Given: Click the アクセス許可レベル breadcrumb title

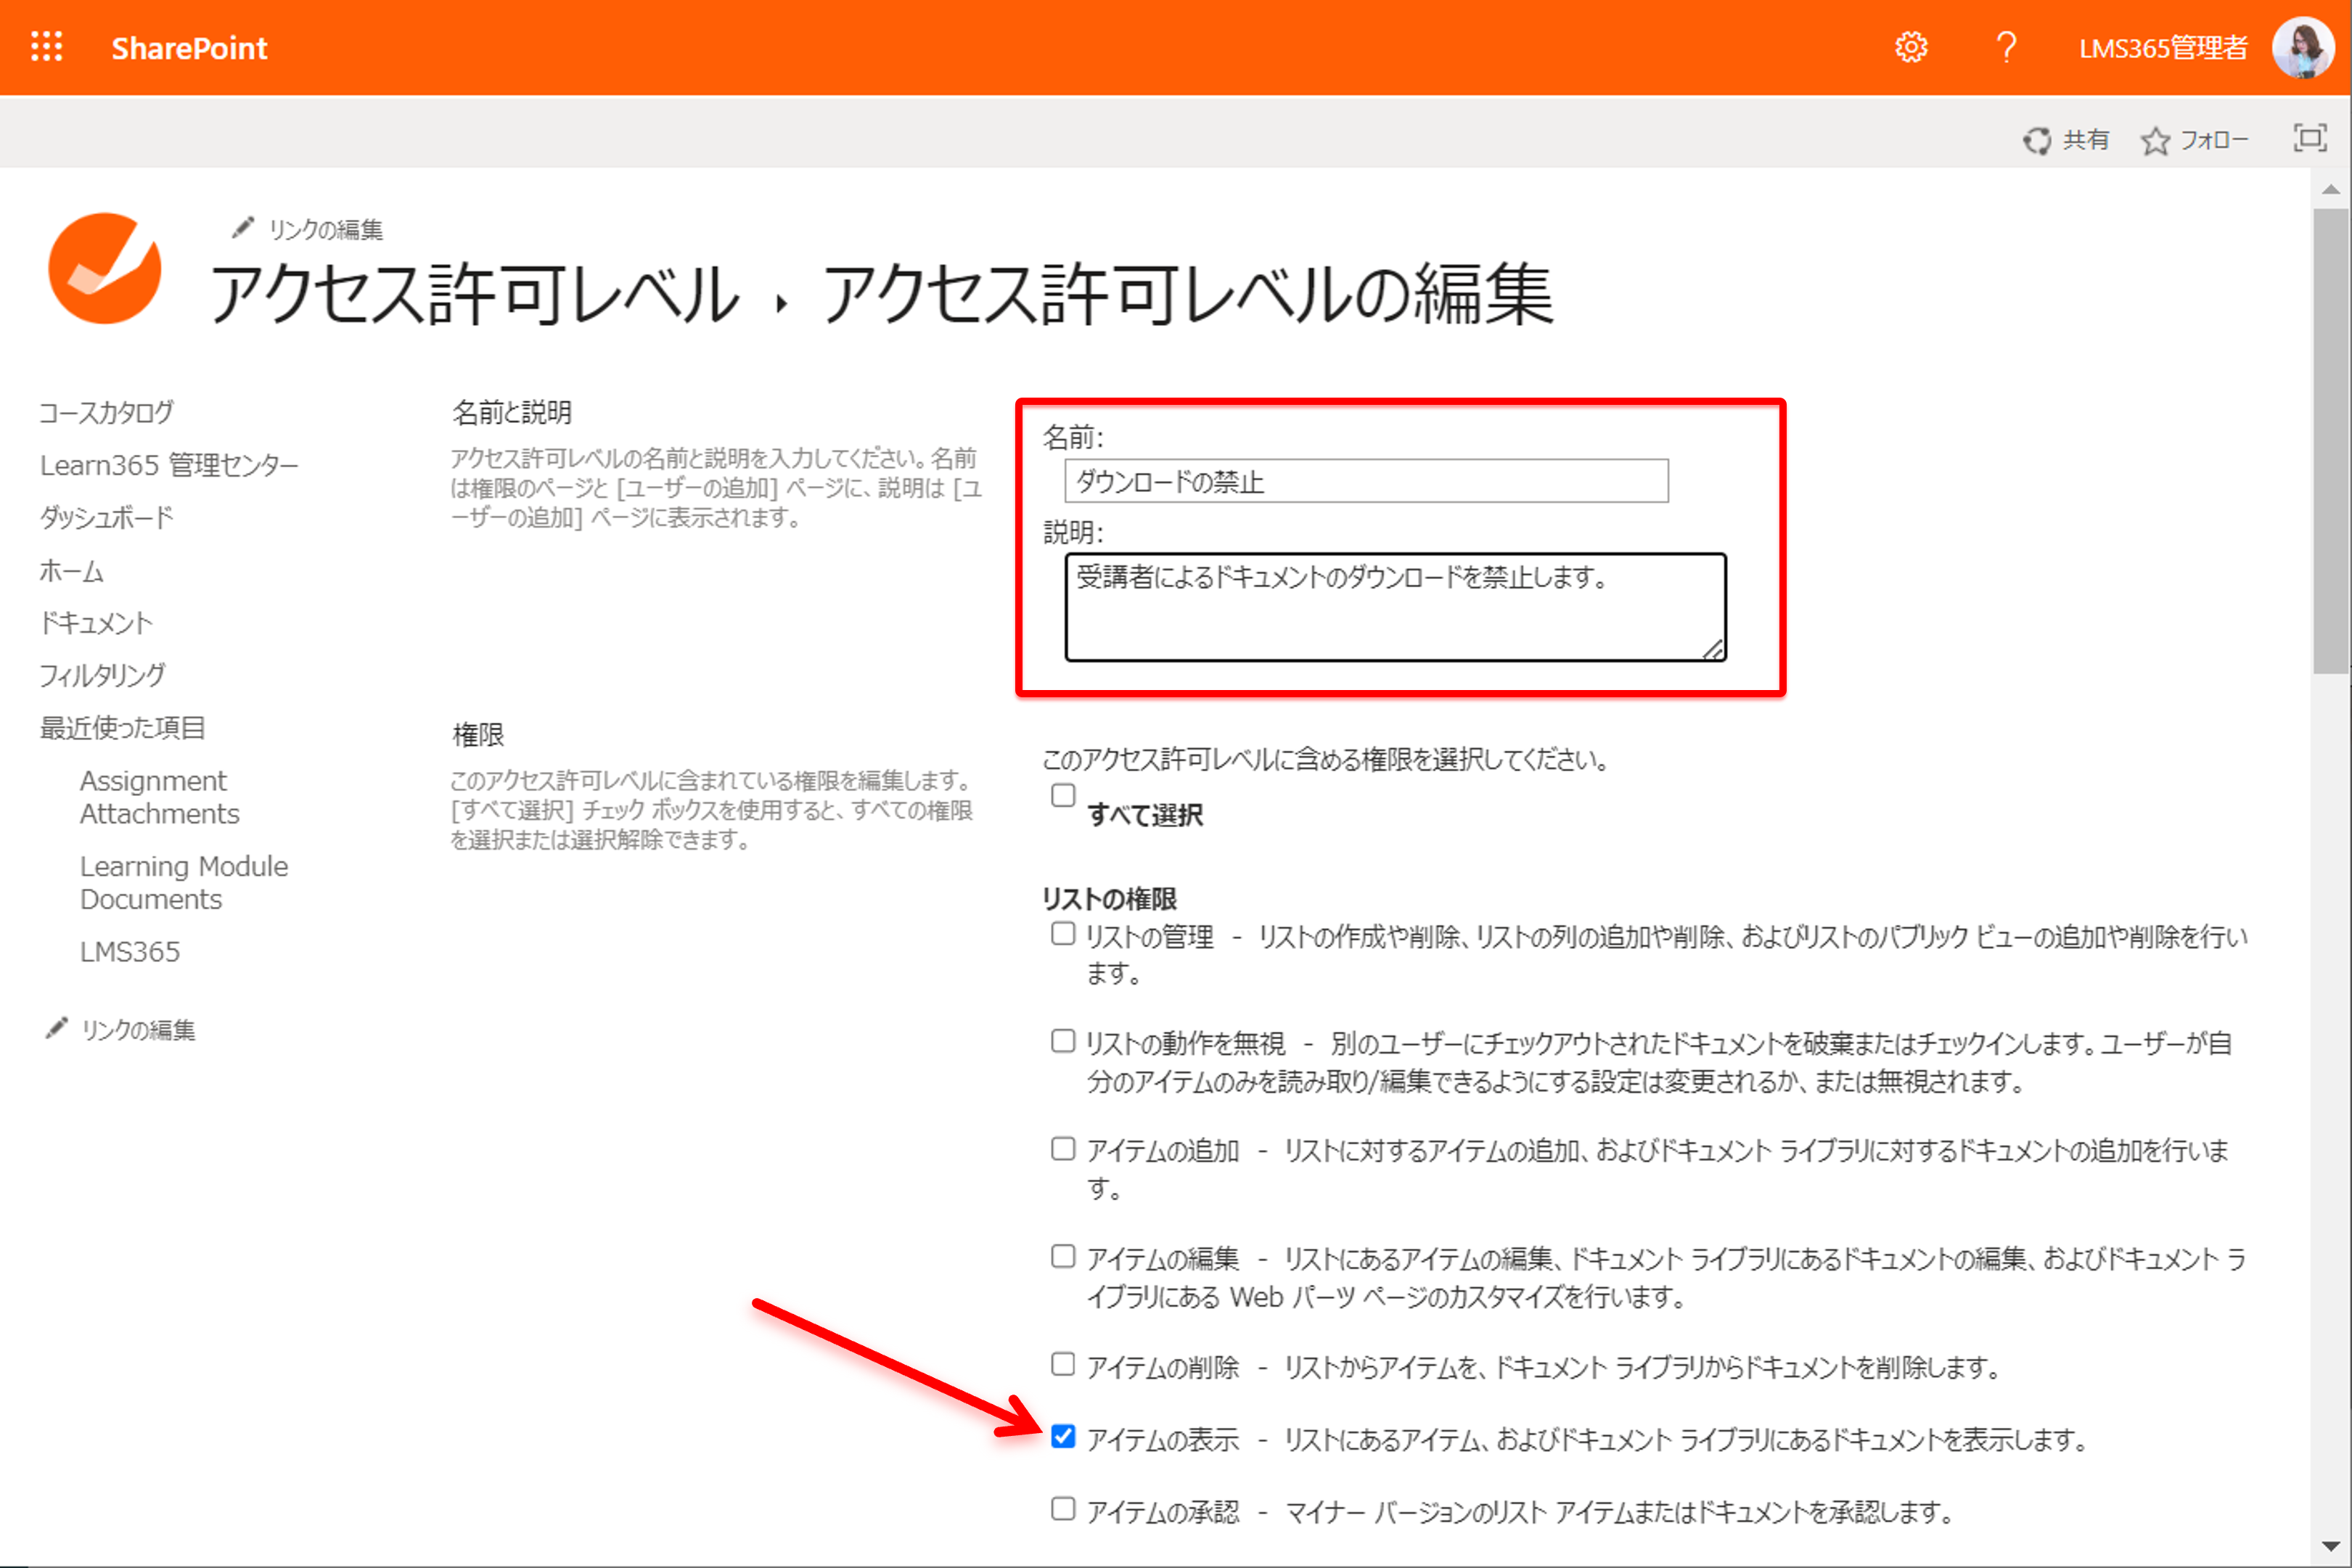Looking at the screenshot, I should click(474, 295).
